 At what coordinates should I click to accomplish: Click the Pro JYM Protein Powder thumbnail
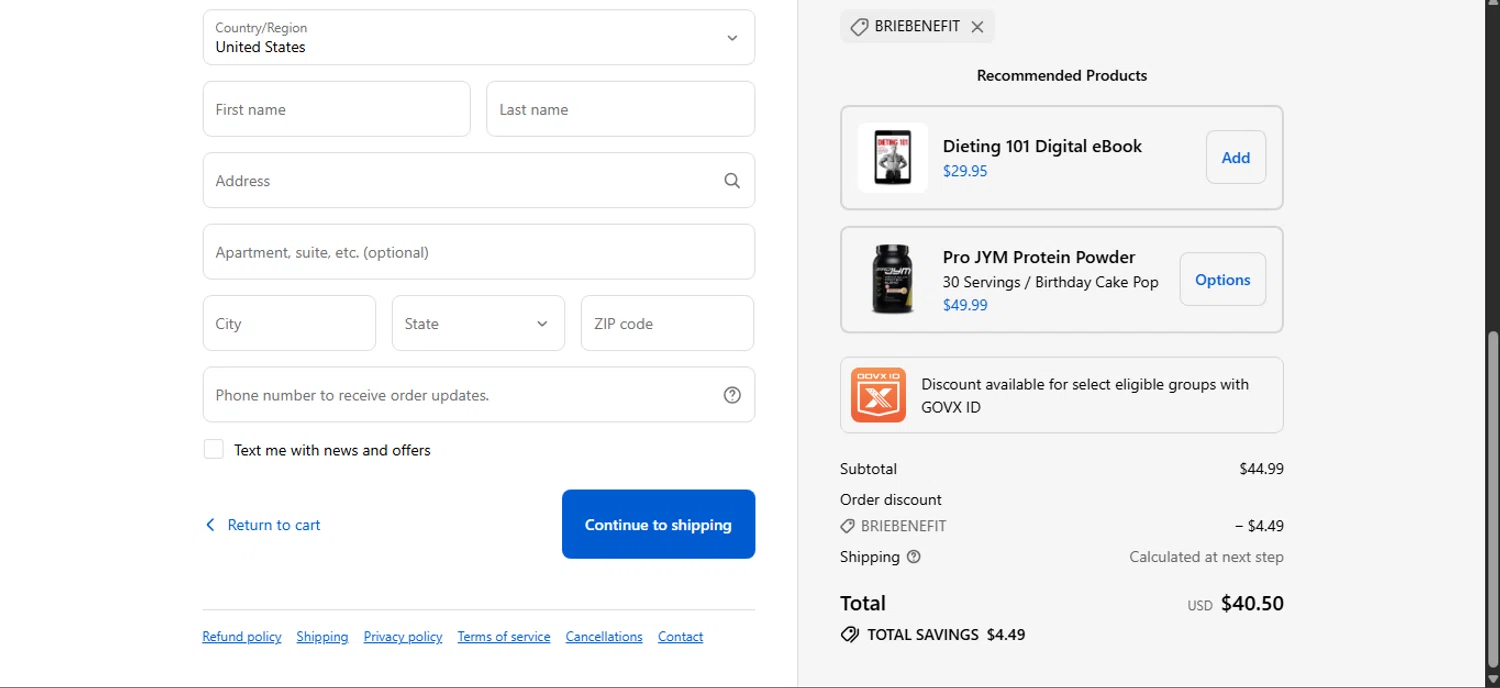(x=893, y=279)
